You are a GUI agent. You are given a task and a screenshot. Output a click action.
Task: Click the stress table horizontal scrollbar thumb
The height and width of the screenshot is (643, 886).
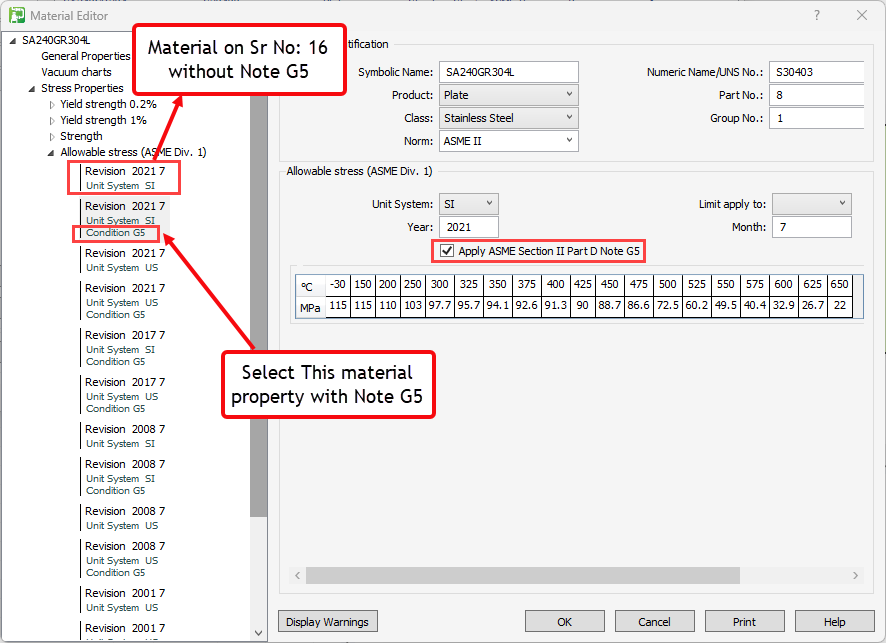pyautogui.click(x=523, y=575)
